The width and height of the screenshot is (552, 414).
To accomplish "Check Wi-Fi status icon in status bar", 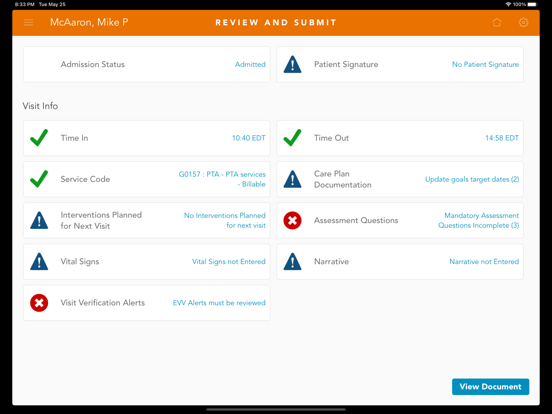I will [x=508, y=4].
